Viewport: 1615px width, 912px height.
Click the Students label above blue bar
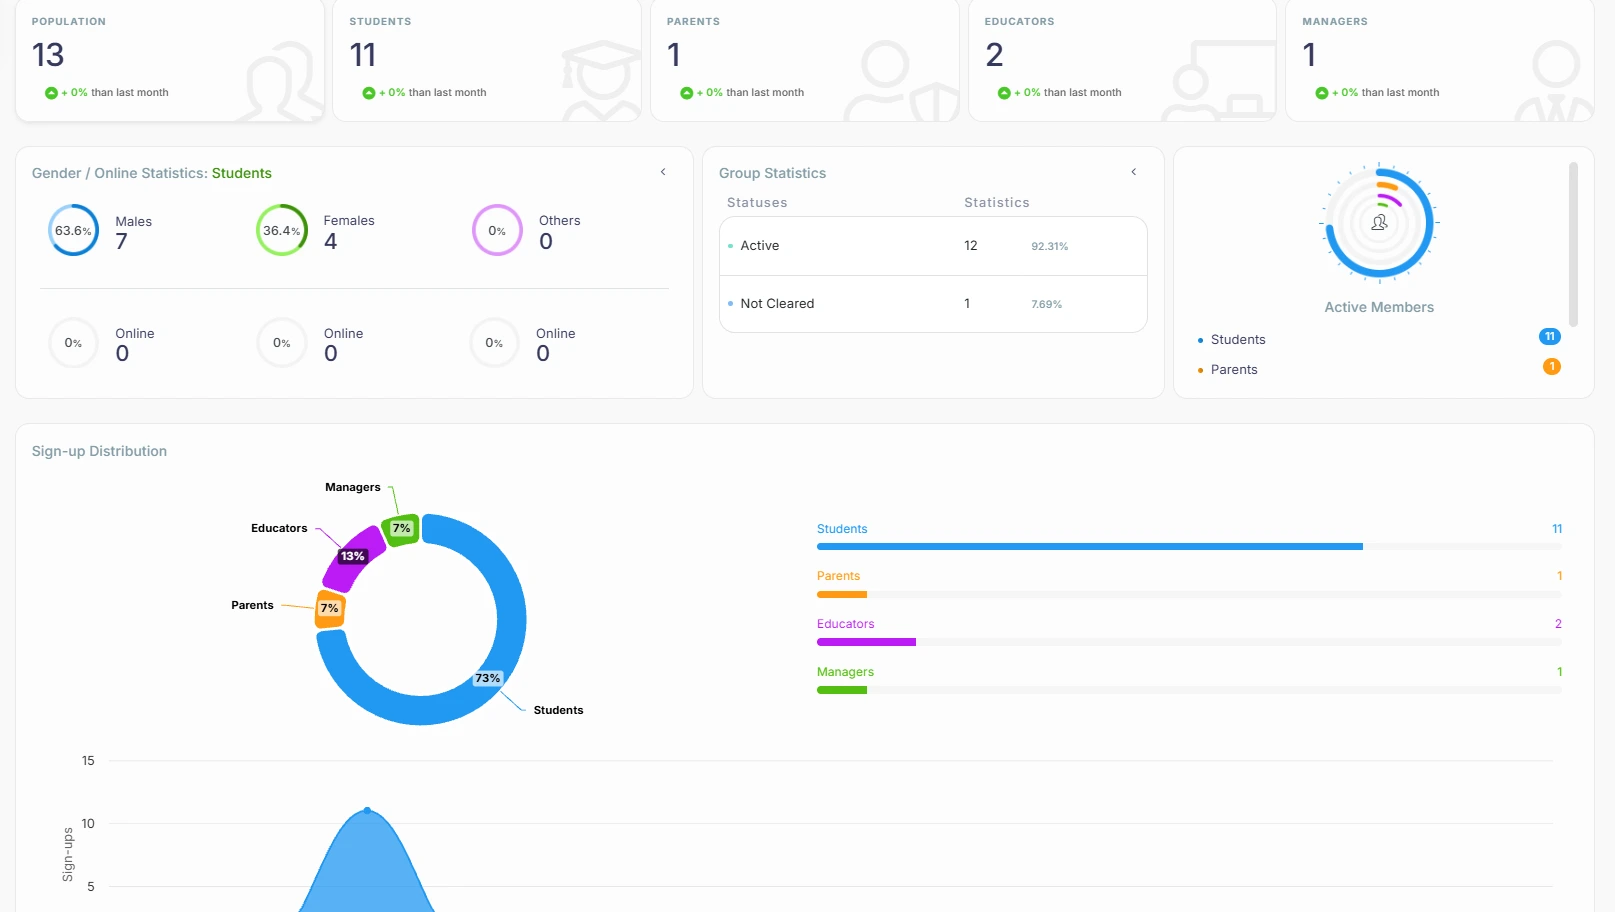[x=842, y=529]
